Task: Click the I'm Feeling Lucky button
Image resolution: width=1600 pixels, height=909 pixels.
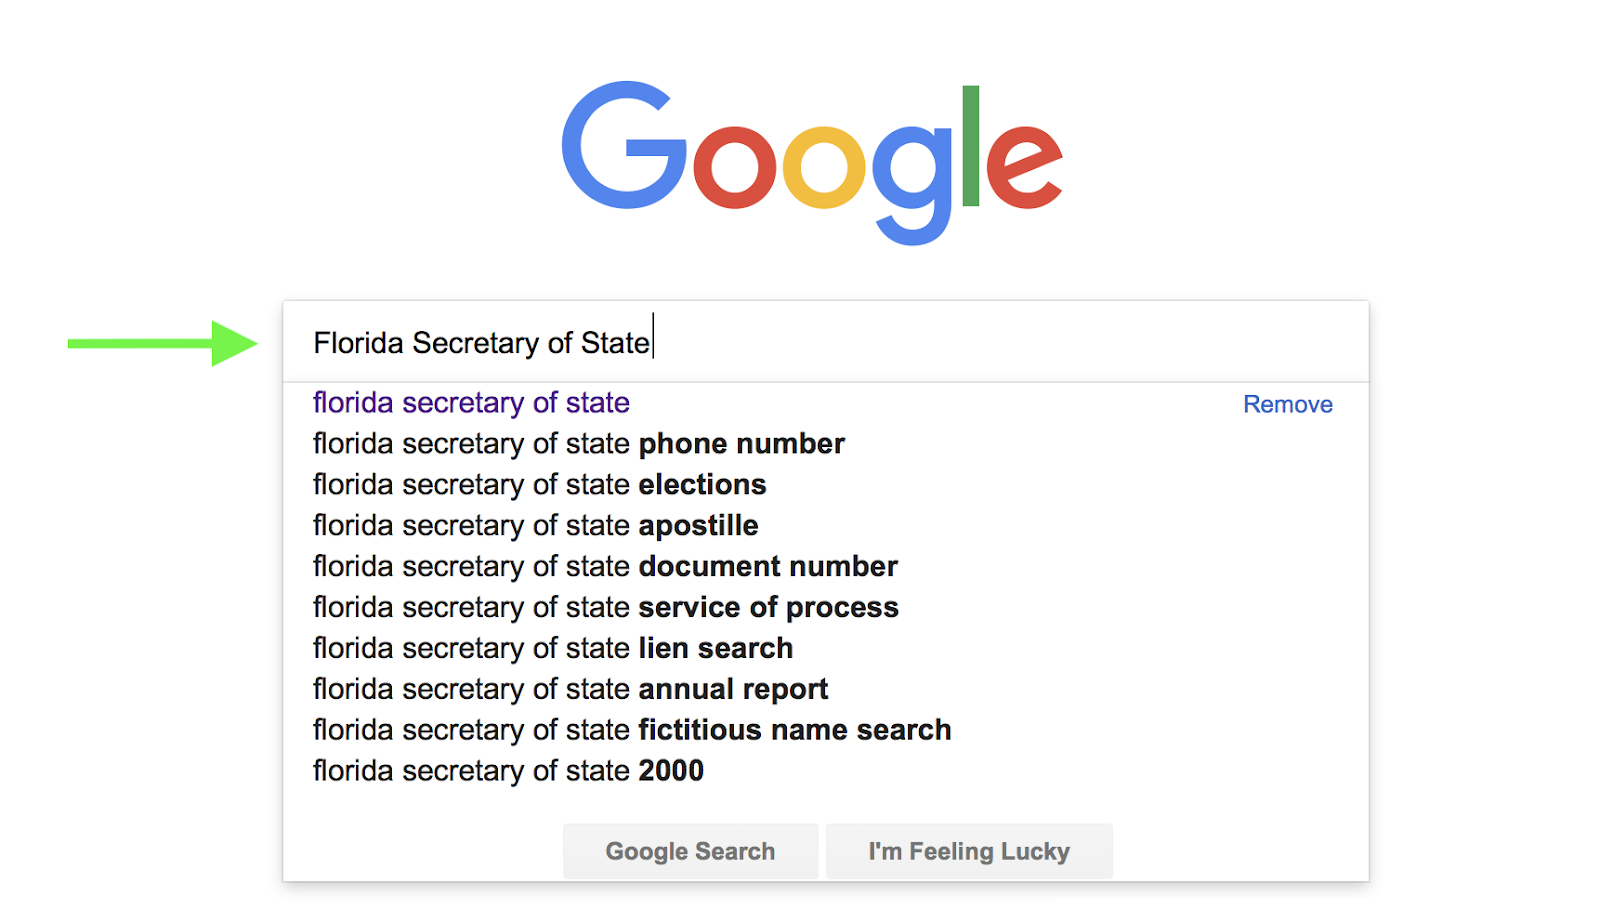Action: point(969,851)
